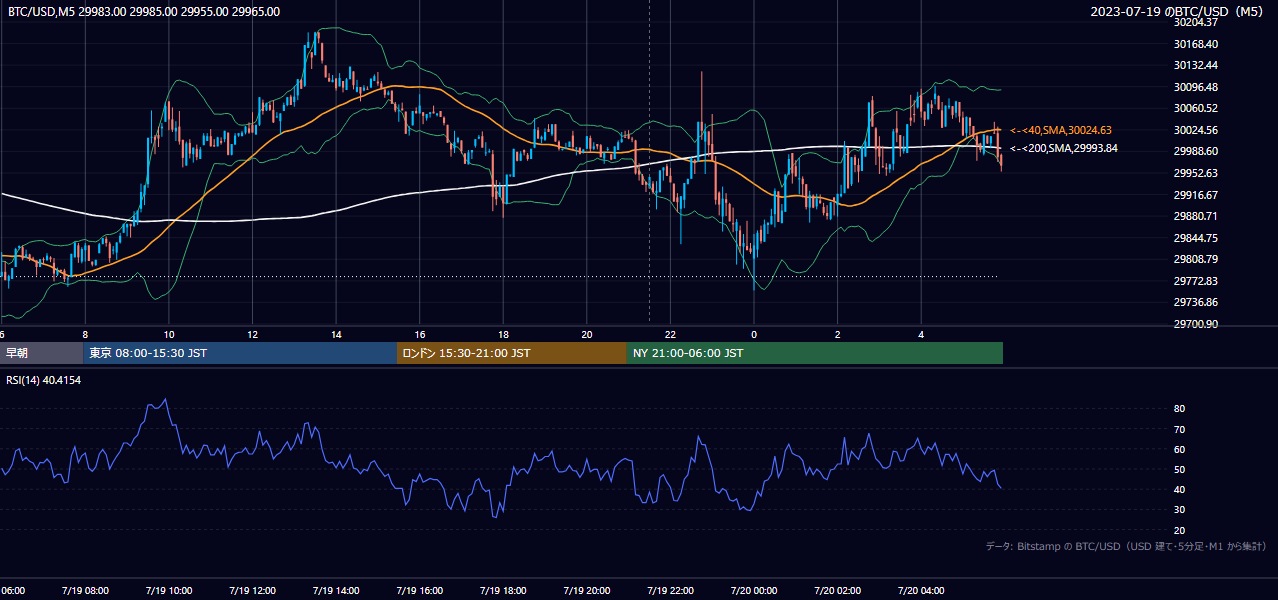The height and width of the screenshot is (600, 1278).
Task: Click the 7/19 12:00 time label
Action: [x=252, y=591]
